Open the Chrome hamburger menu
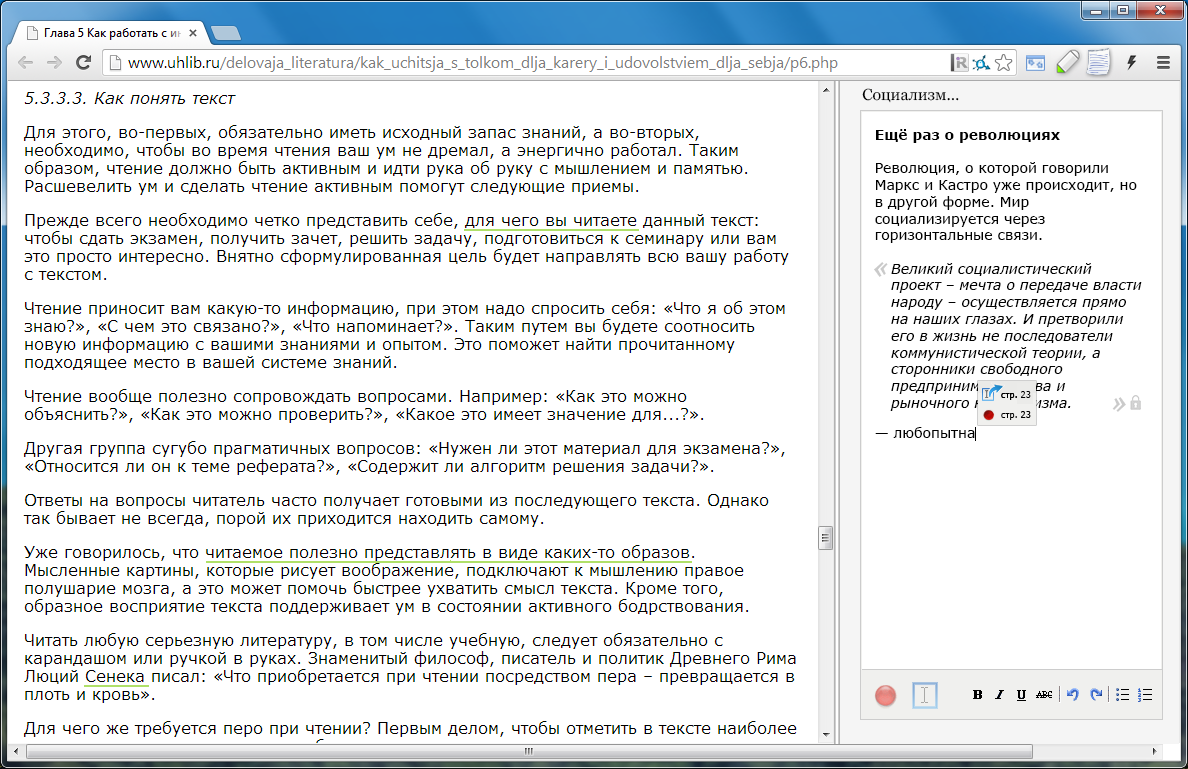Image resolution: width=1188 pixels, height=769 pixels. tap(1163, 63)
